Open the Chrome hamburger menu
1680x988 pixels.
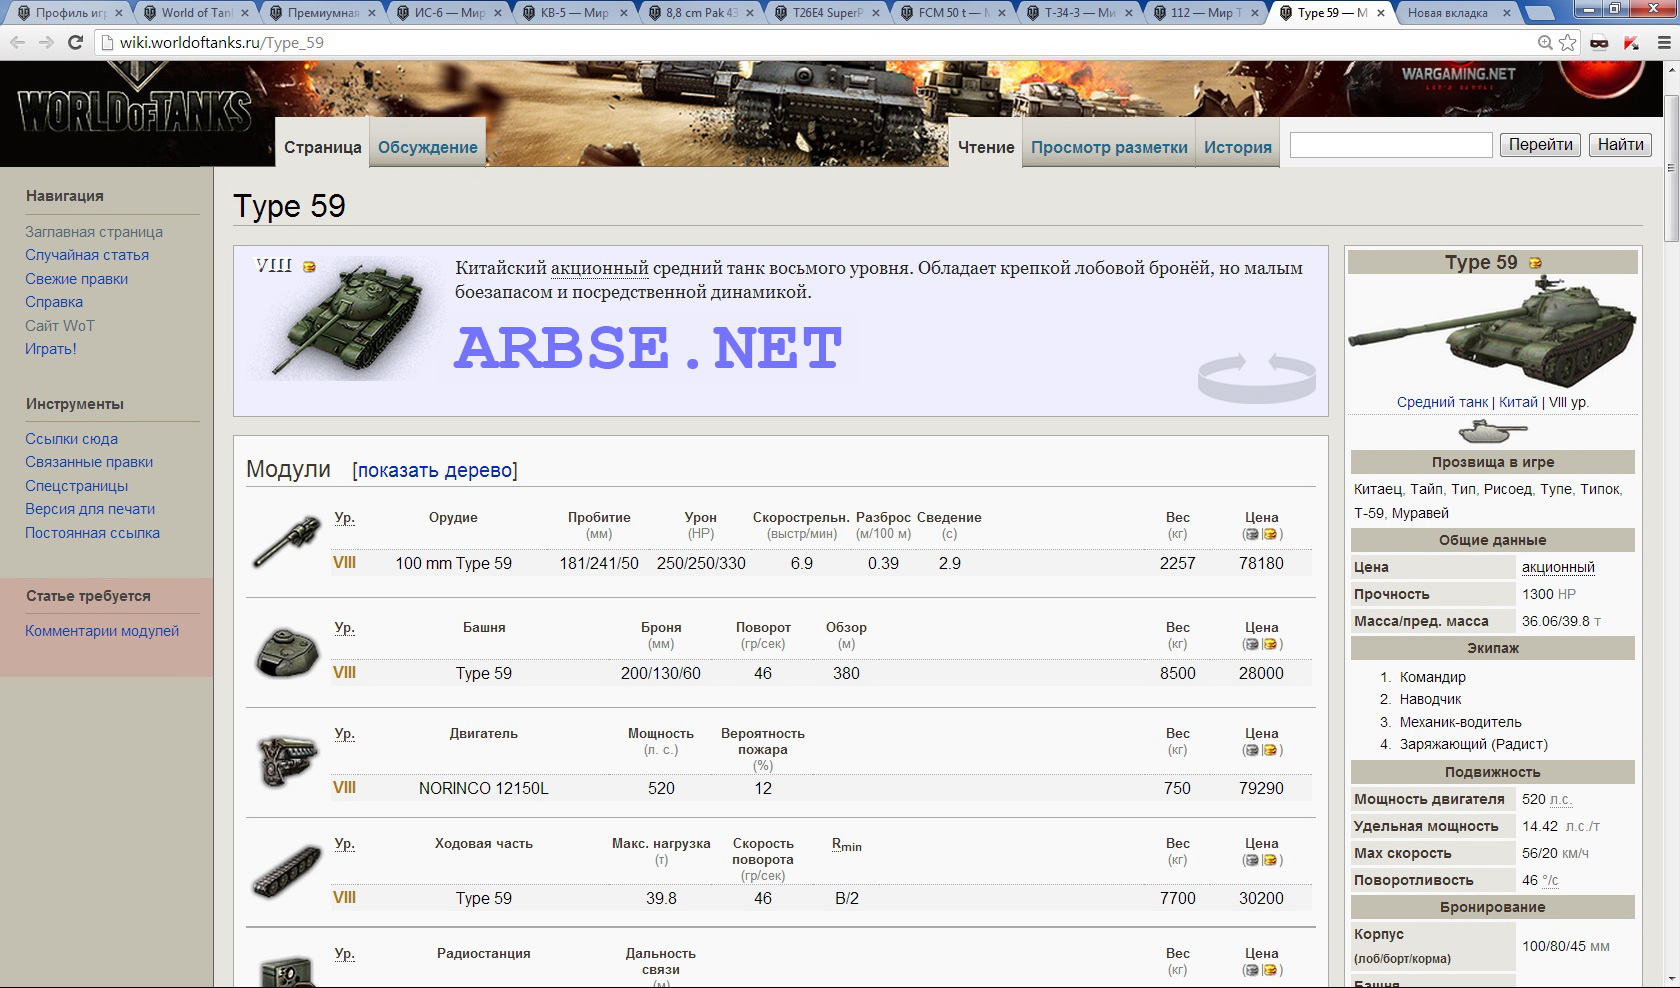[1663, 43]
